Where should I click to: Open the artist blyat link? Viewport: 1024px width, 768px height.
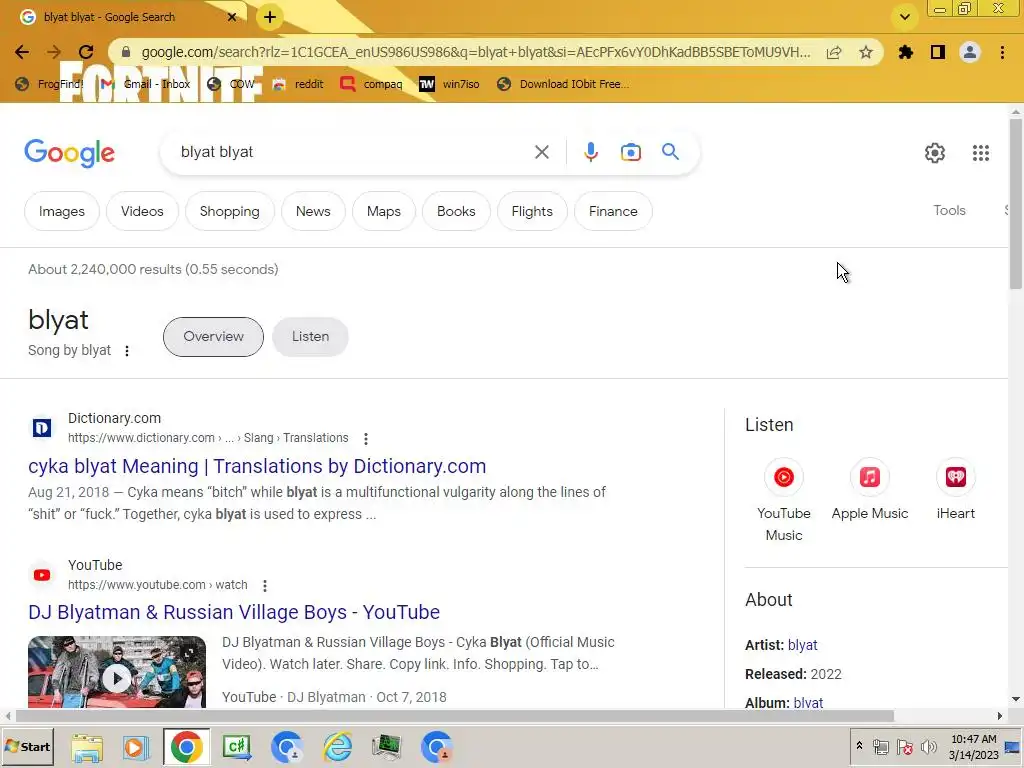click(x=803, y=645)
